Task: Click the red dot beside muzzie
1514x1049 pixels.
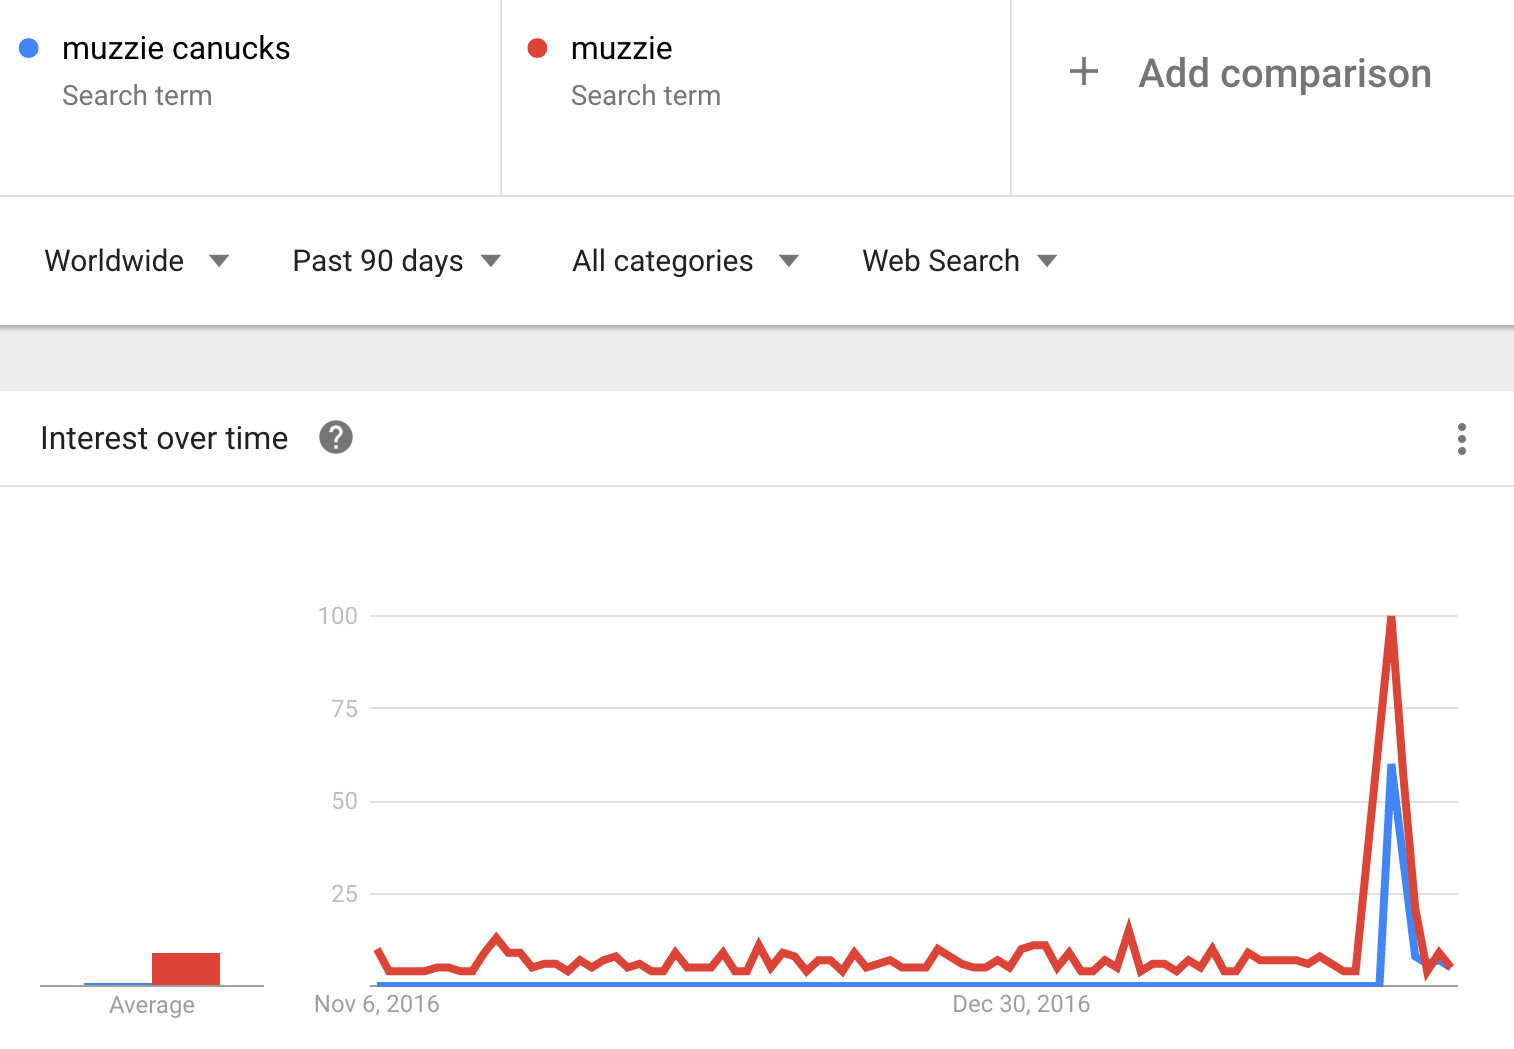Action: 537,48
